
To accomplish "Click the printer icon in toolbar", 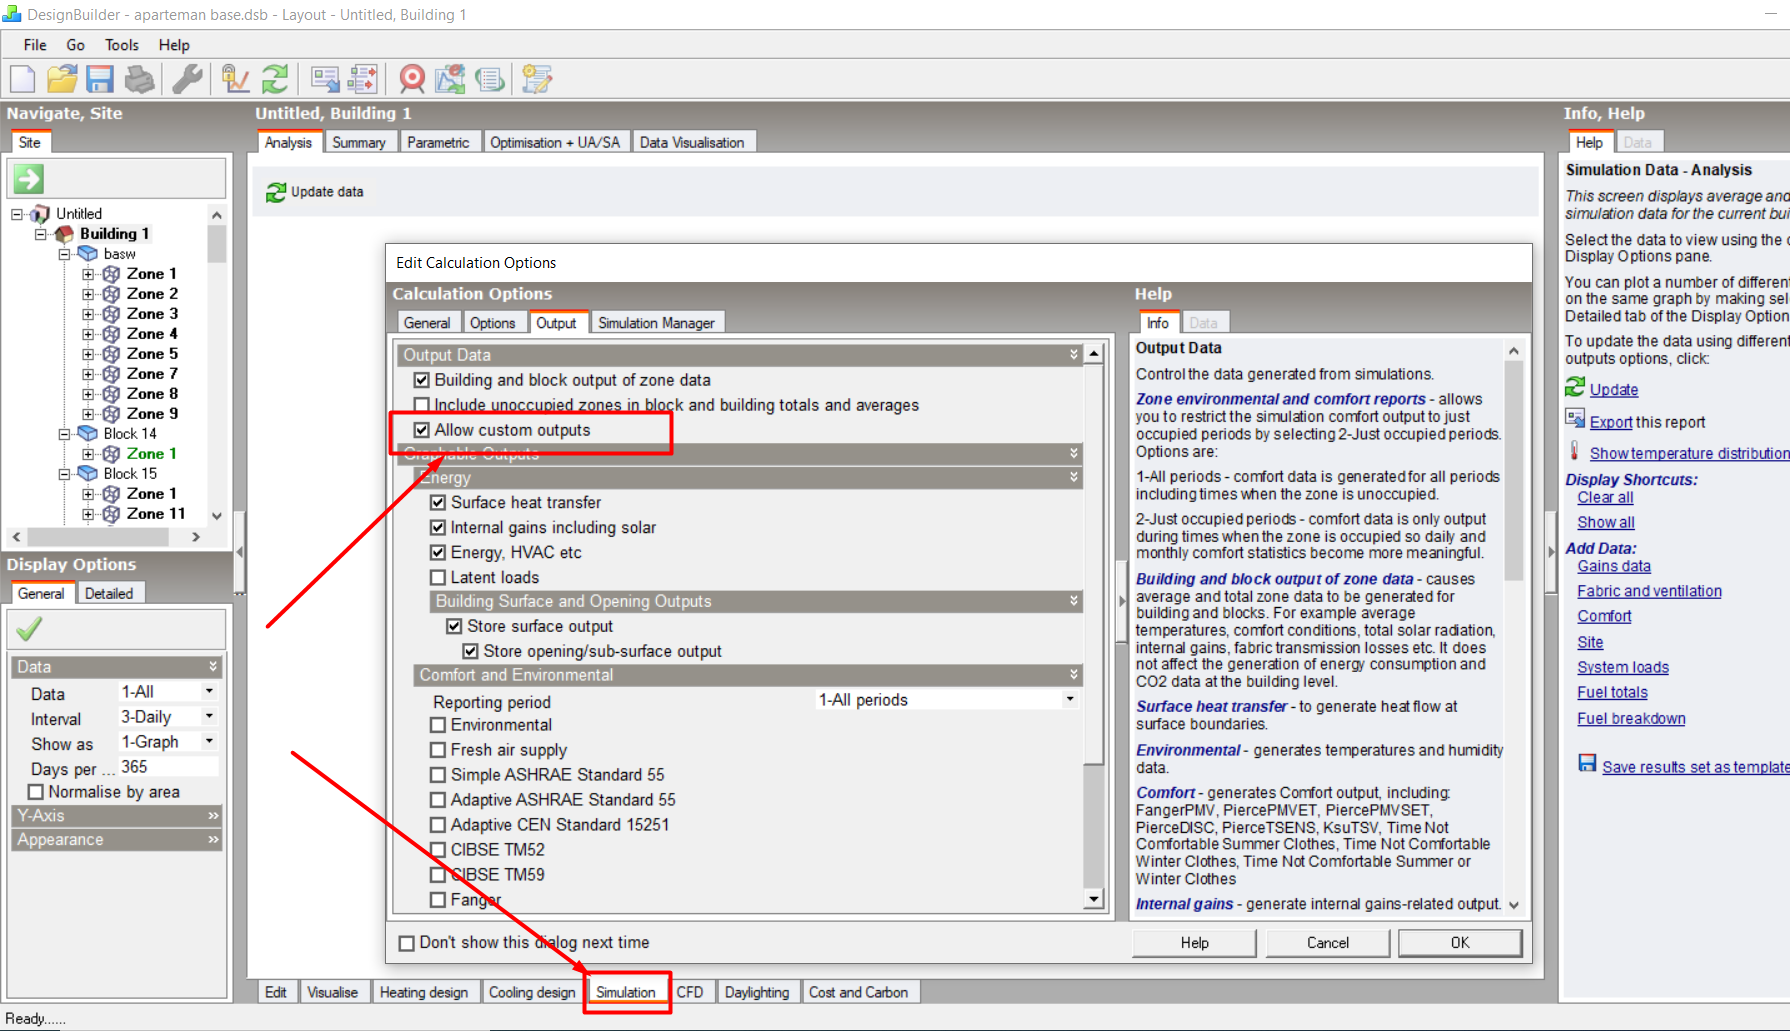I will (139, 79).
